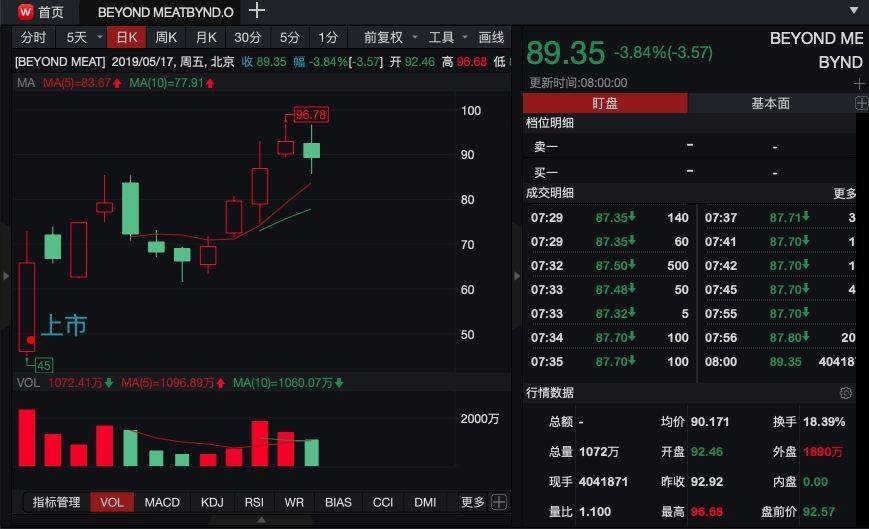The width and height of the screenshot is (869, 529).
Task: Collapse right panel with divider arrow
Action: (x=517, y=275)
